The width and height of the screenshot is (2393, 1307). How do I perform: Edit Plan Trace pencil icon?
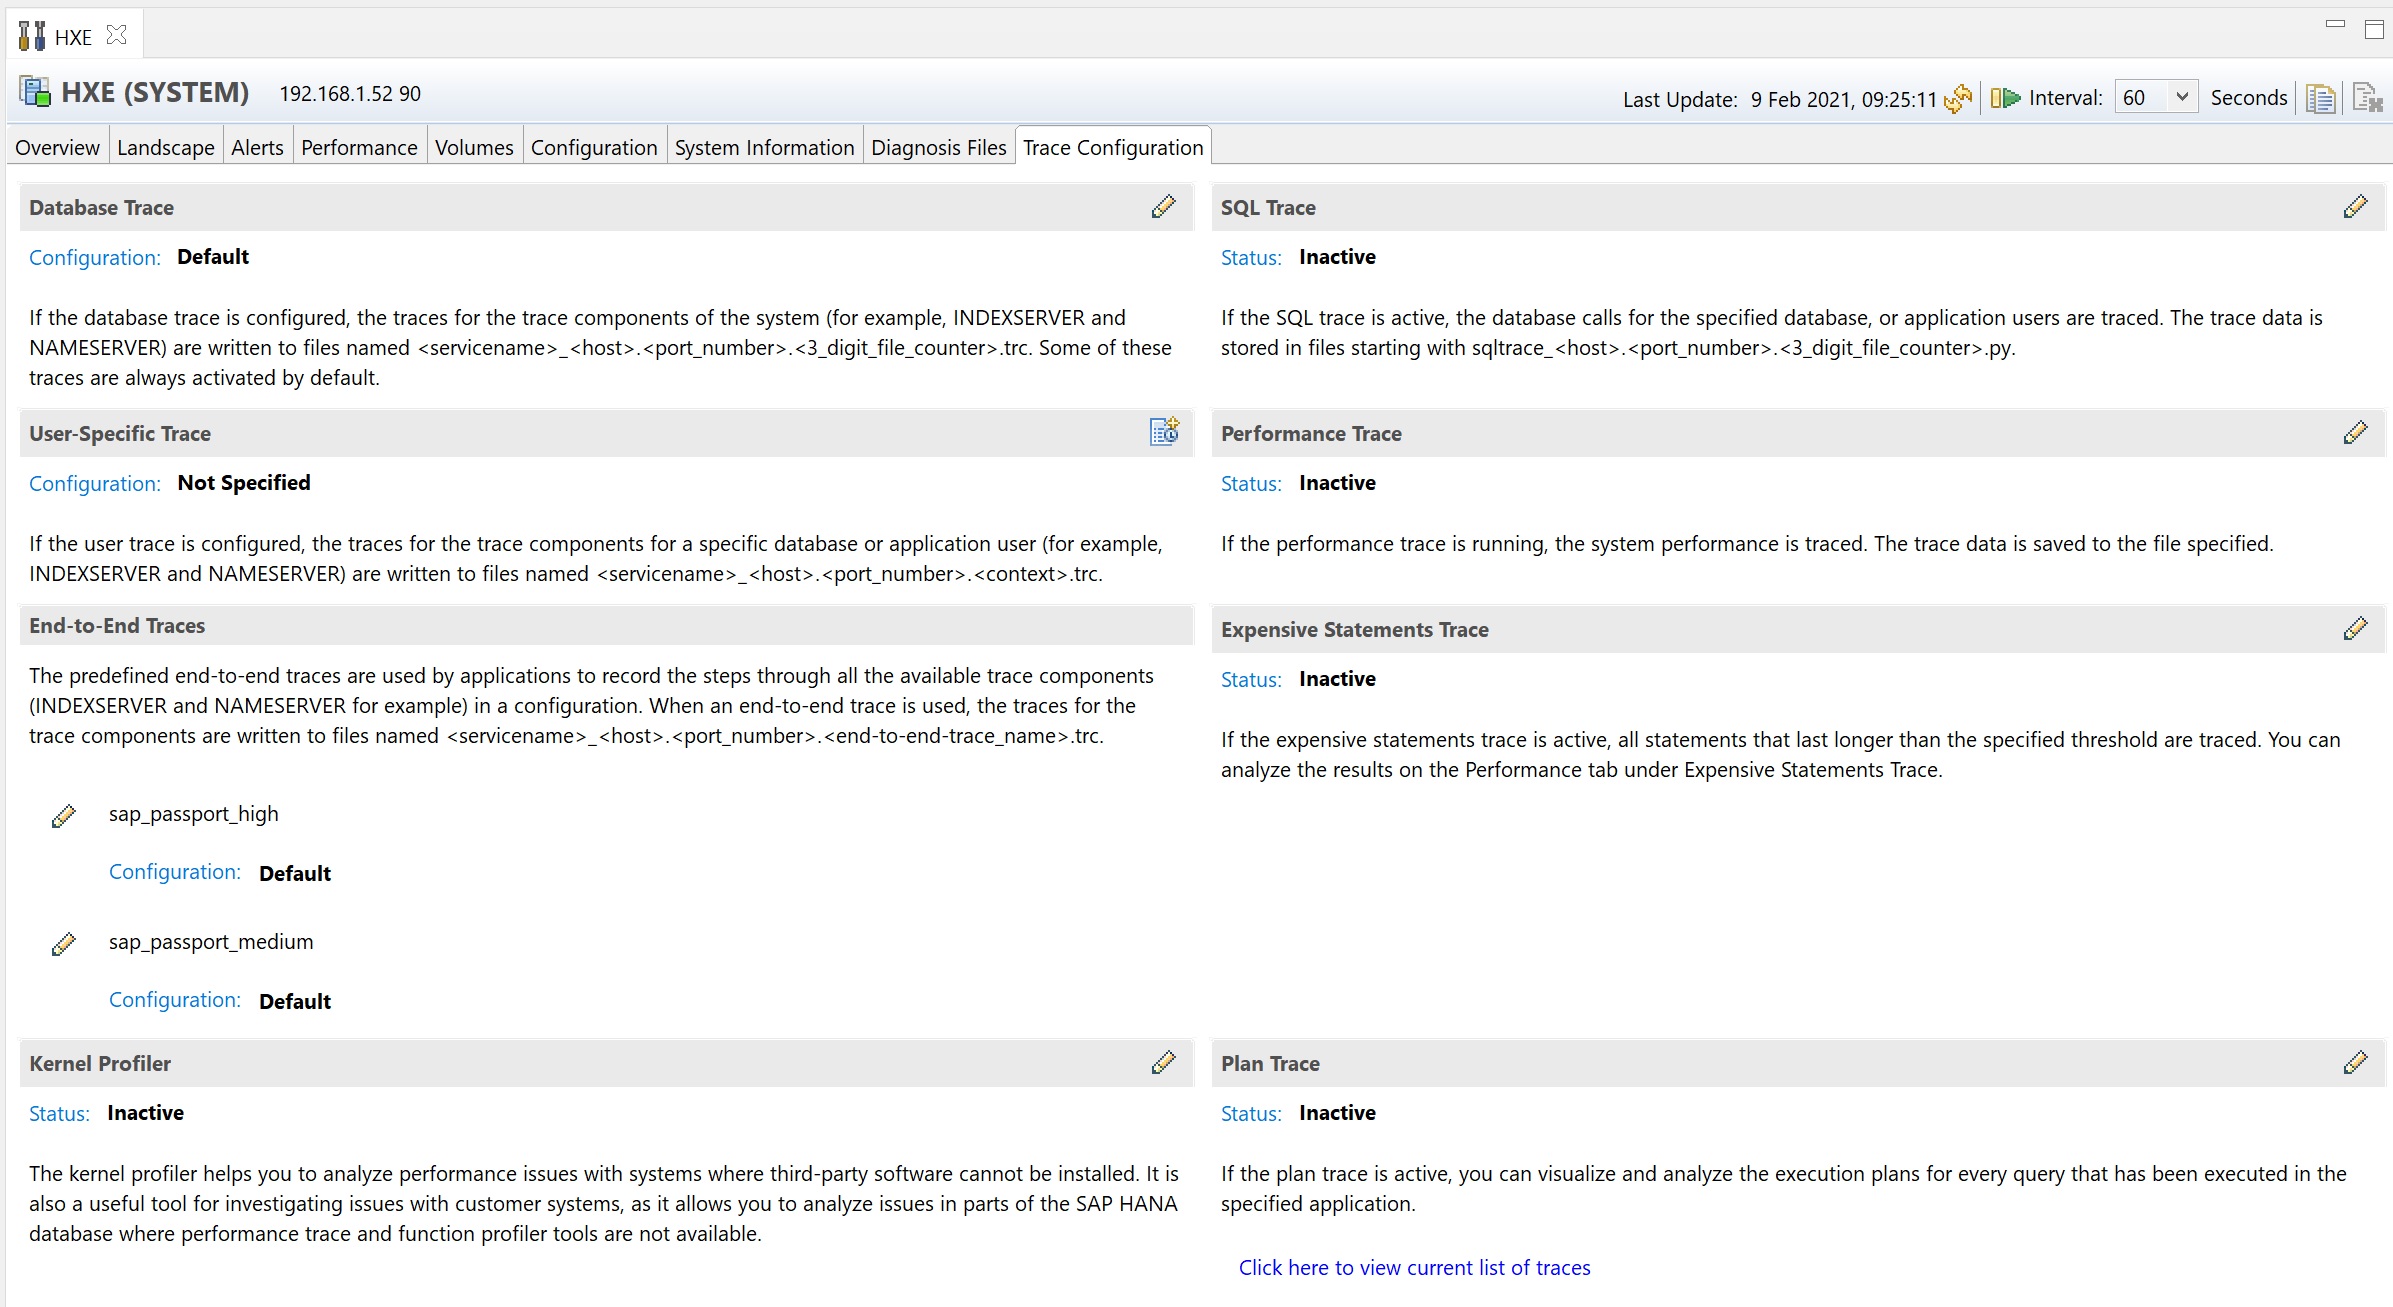click(x=2355, y=1063)
